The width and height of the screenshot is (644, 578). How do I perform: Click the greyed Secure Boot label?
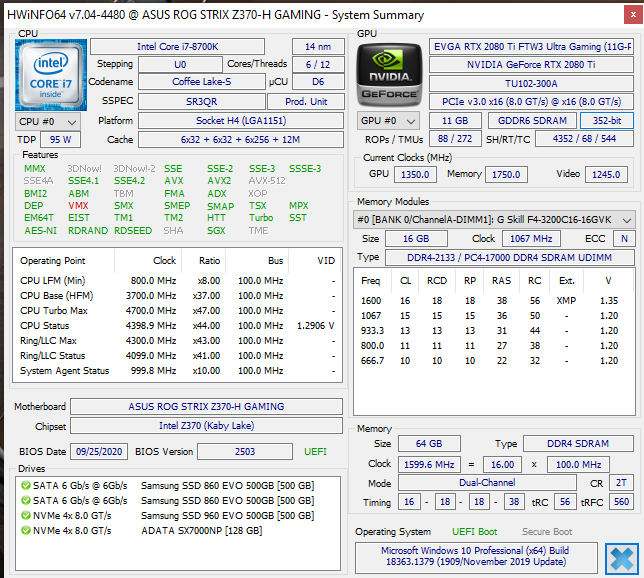coord(547,532)
